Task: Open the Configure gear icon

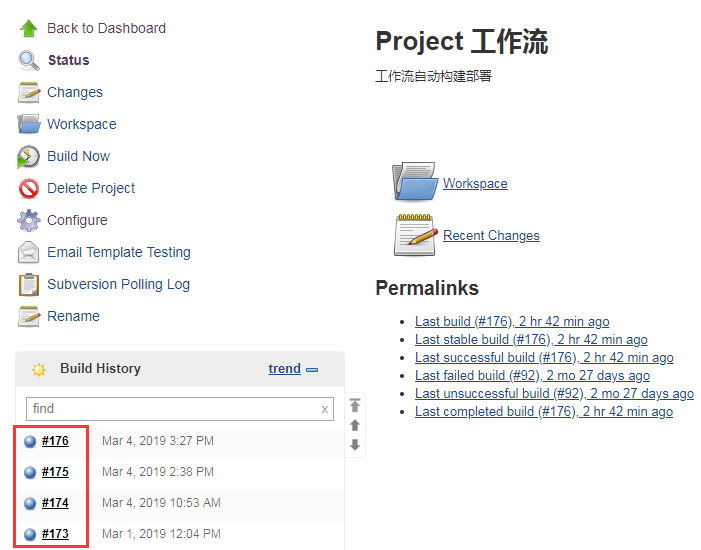Action: click(29, 220)
